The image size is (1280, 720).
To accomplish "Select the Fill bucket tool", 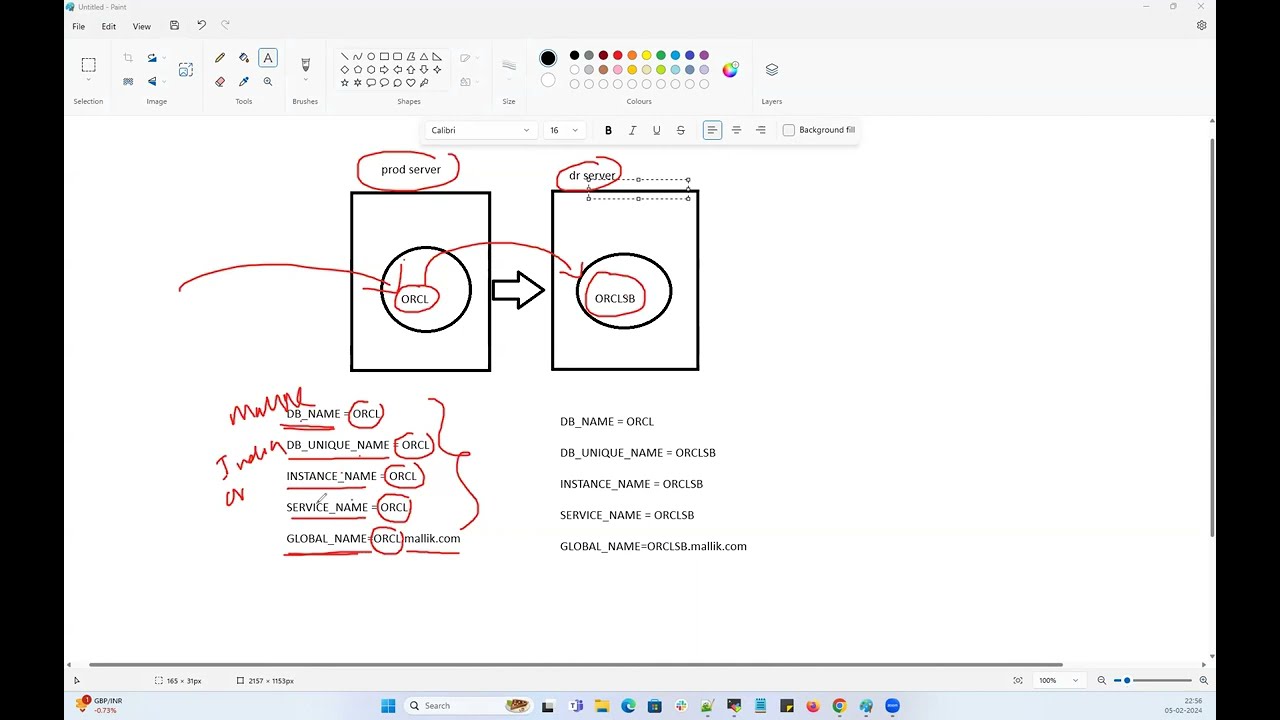I will [x=244, y=58].
